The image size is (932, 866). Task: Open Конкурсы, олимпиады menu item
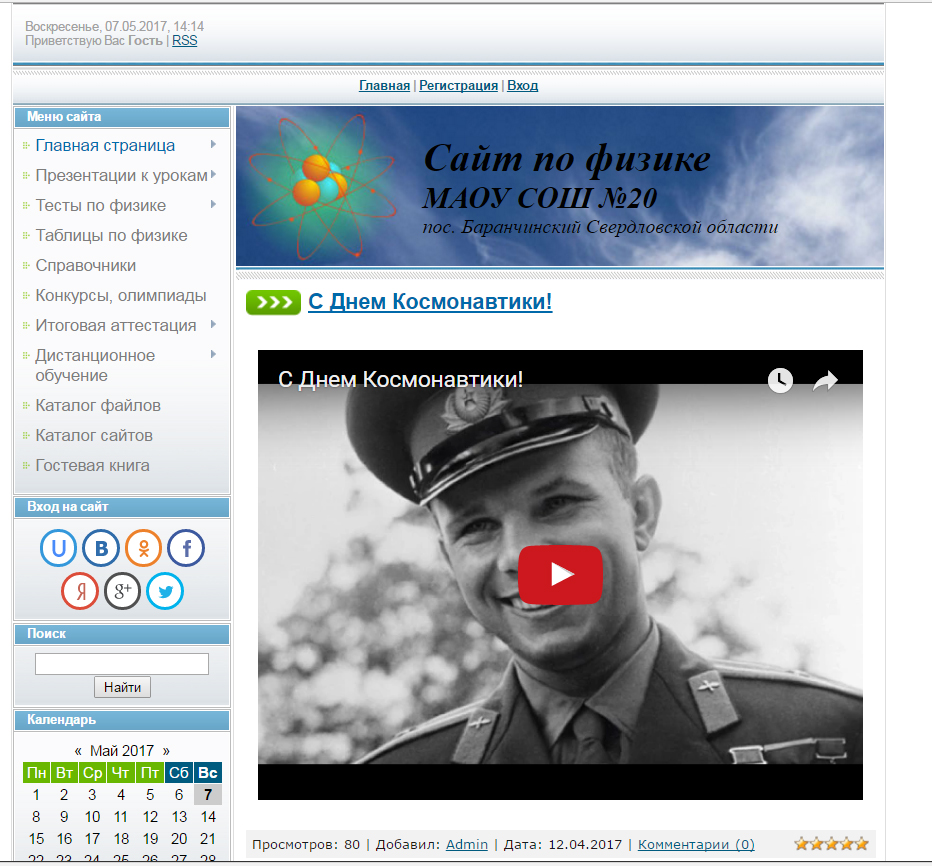121,295
